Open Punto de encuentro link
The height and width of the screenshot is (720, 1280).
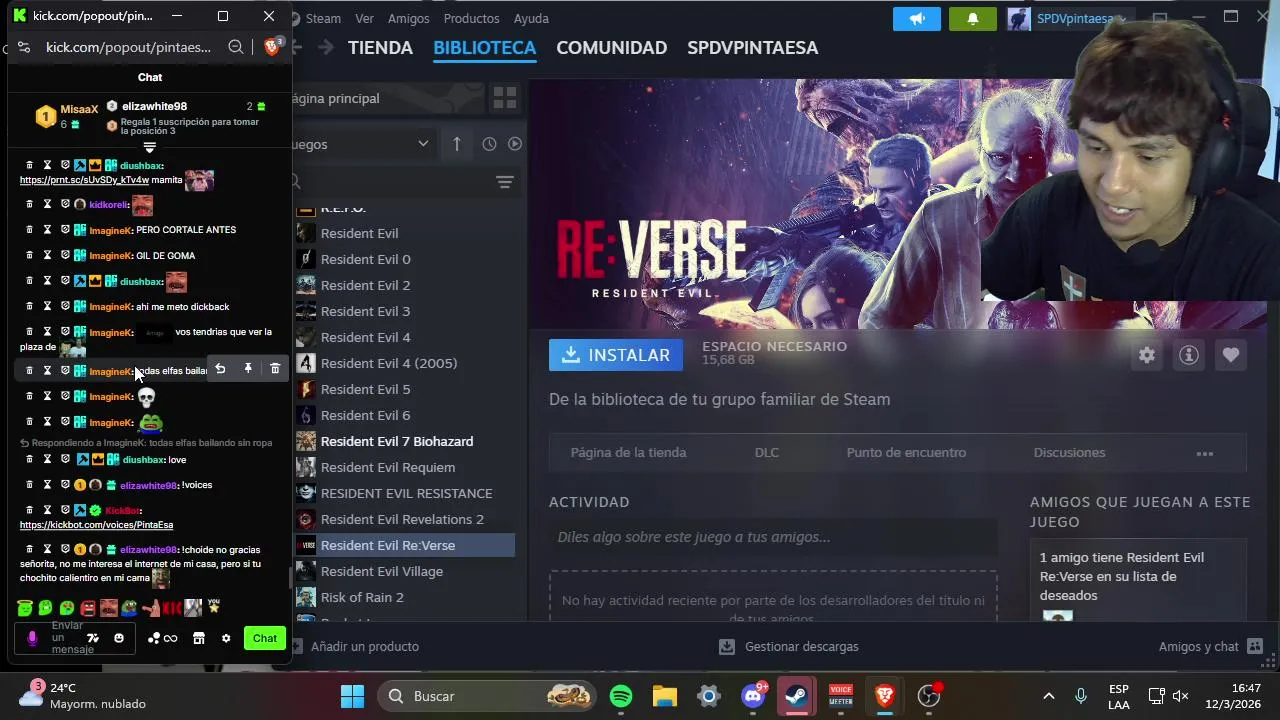coord(906,452)
